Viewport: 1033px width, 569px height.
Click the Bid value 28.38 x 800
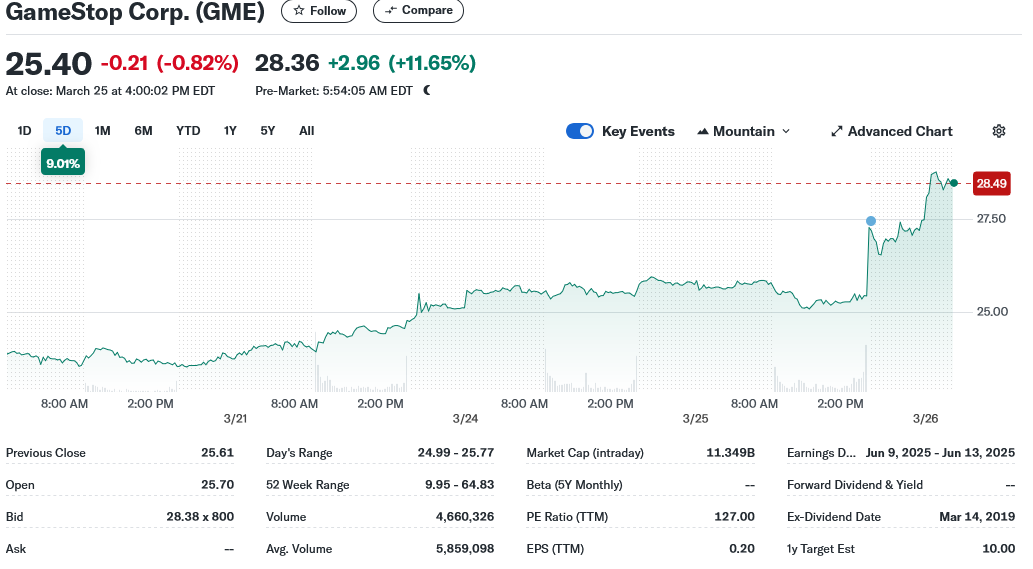click(x=200, y=516)
